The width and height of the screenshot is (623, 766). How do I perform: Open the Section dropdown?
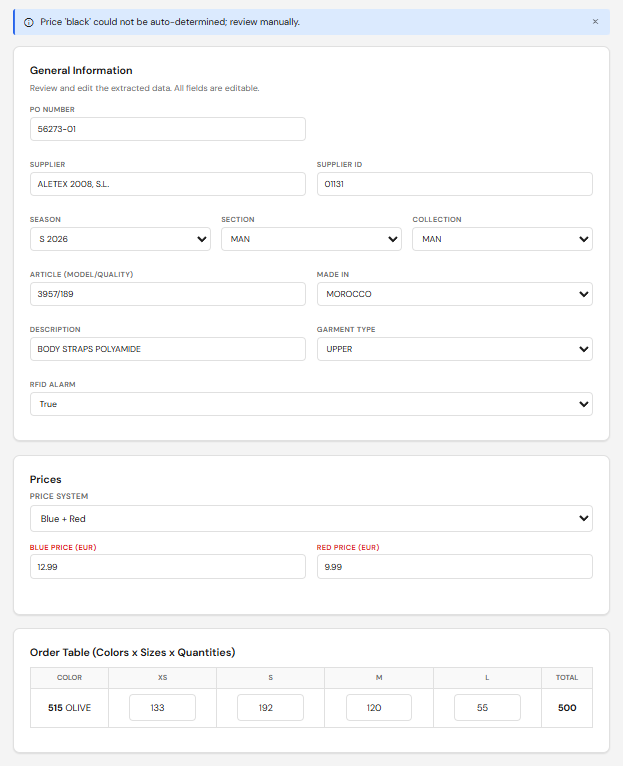click(x=311, y=239)
